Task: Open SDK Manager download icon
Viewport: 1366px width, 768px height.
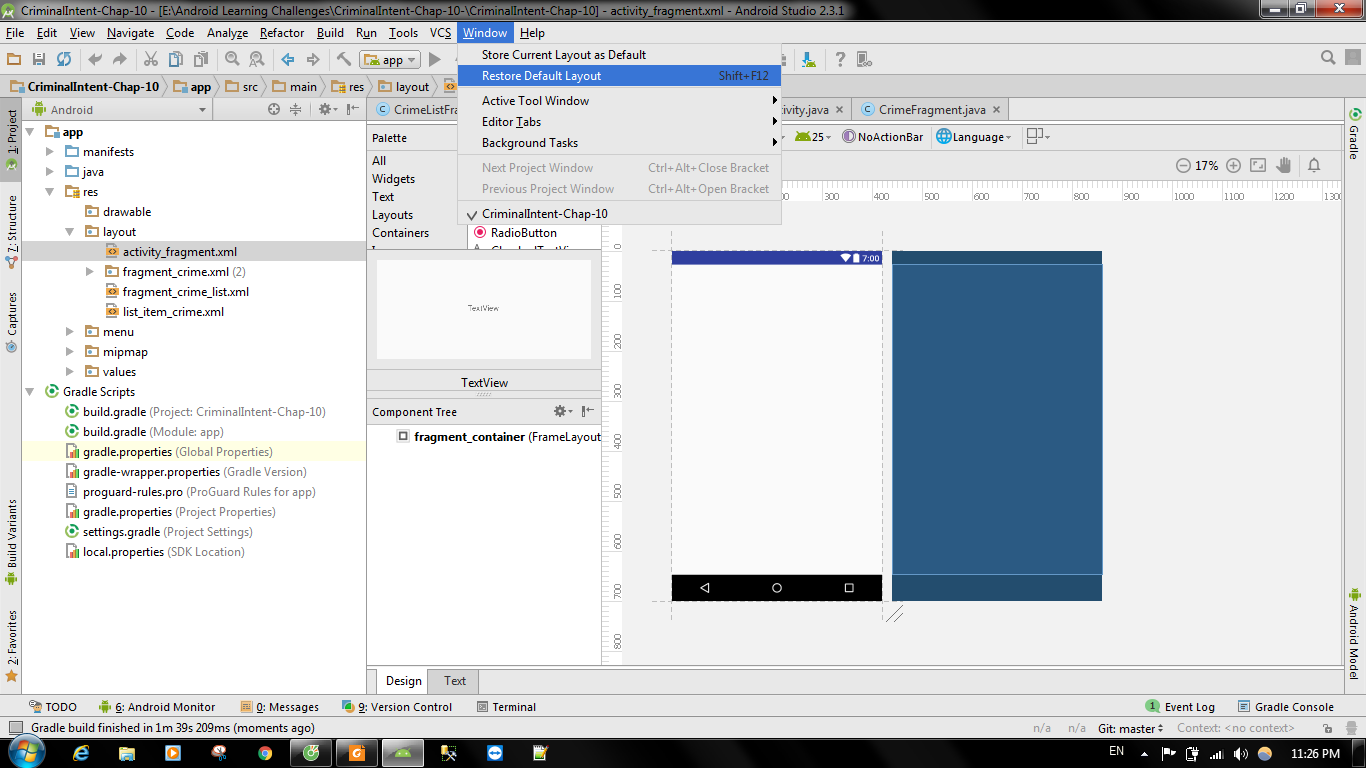Action: (x=808, y=60)
